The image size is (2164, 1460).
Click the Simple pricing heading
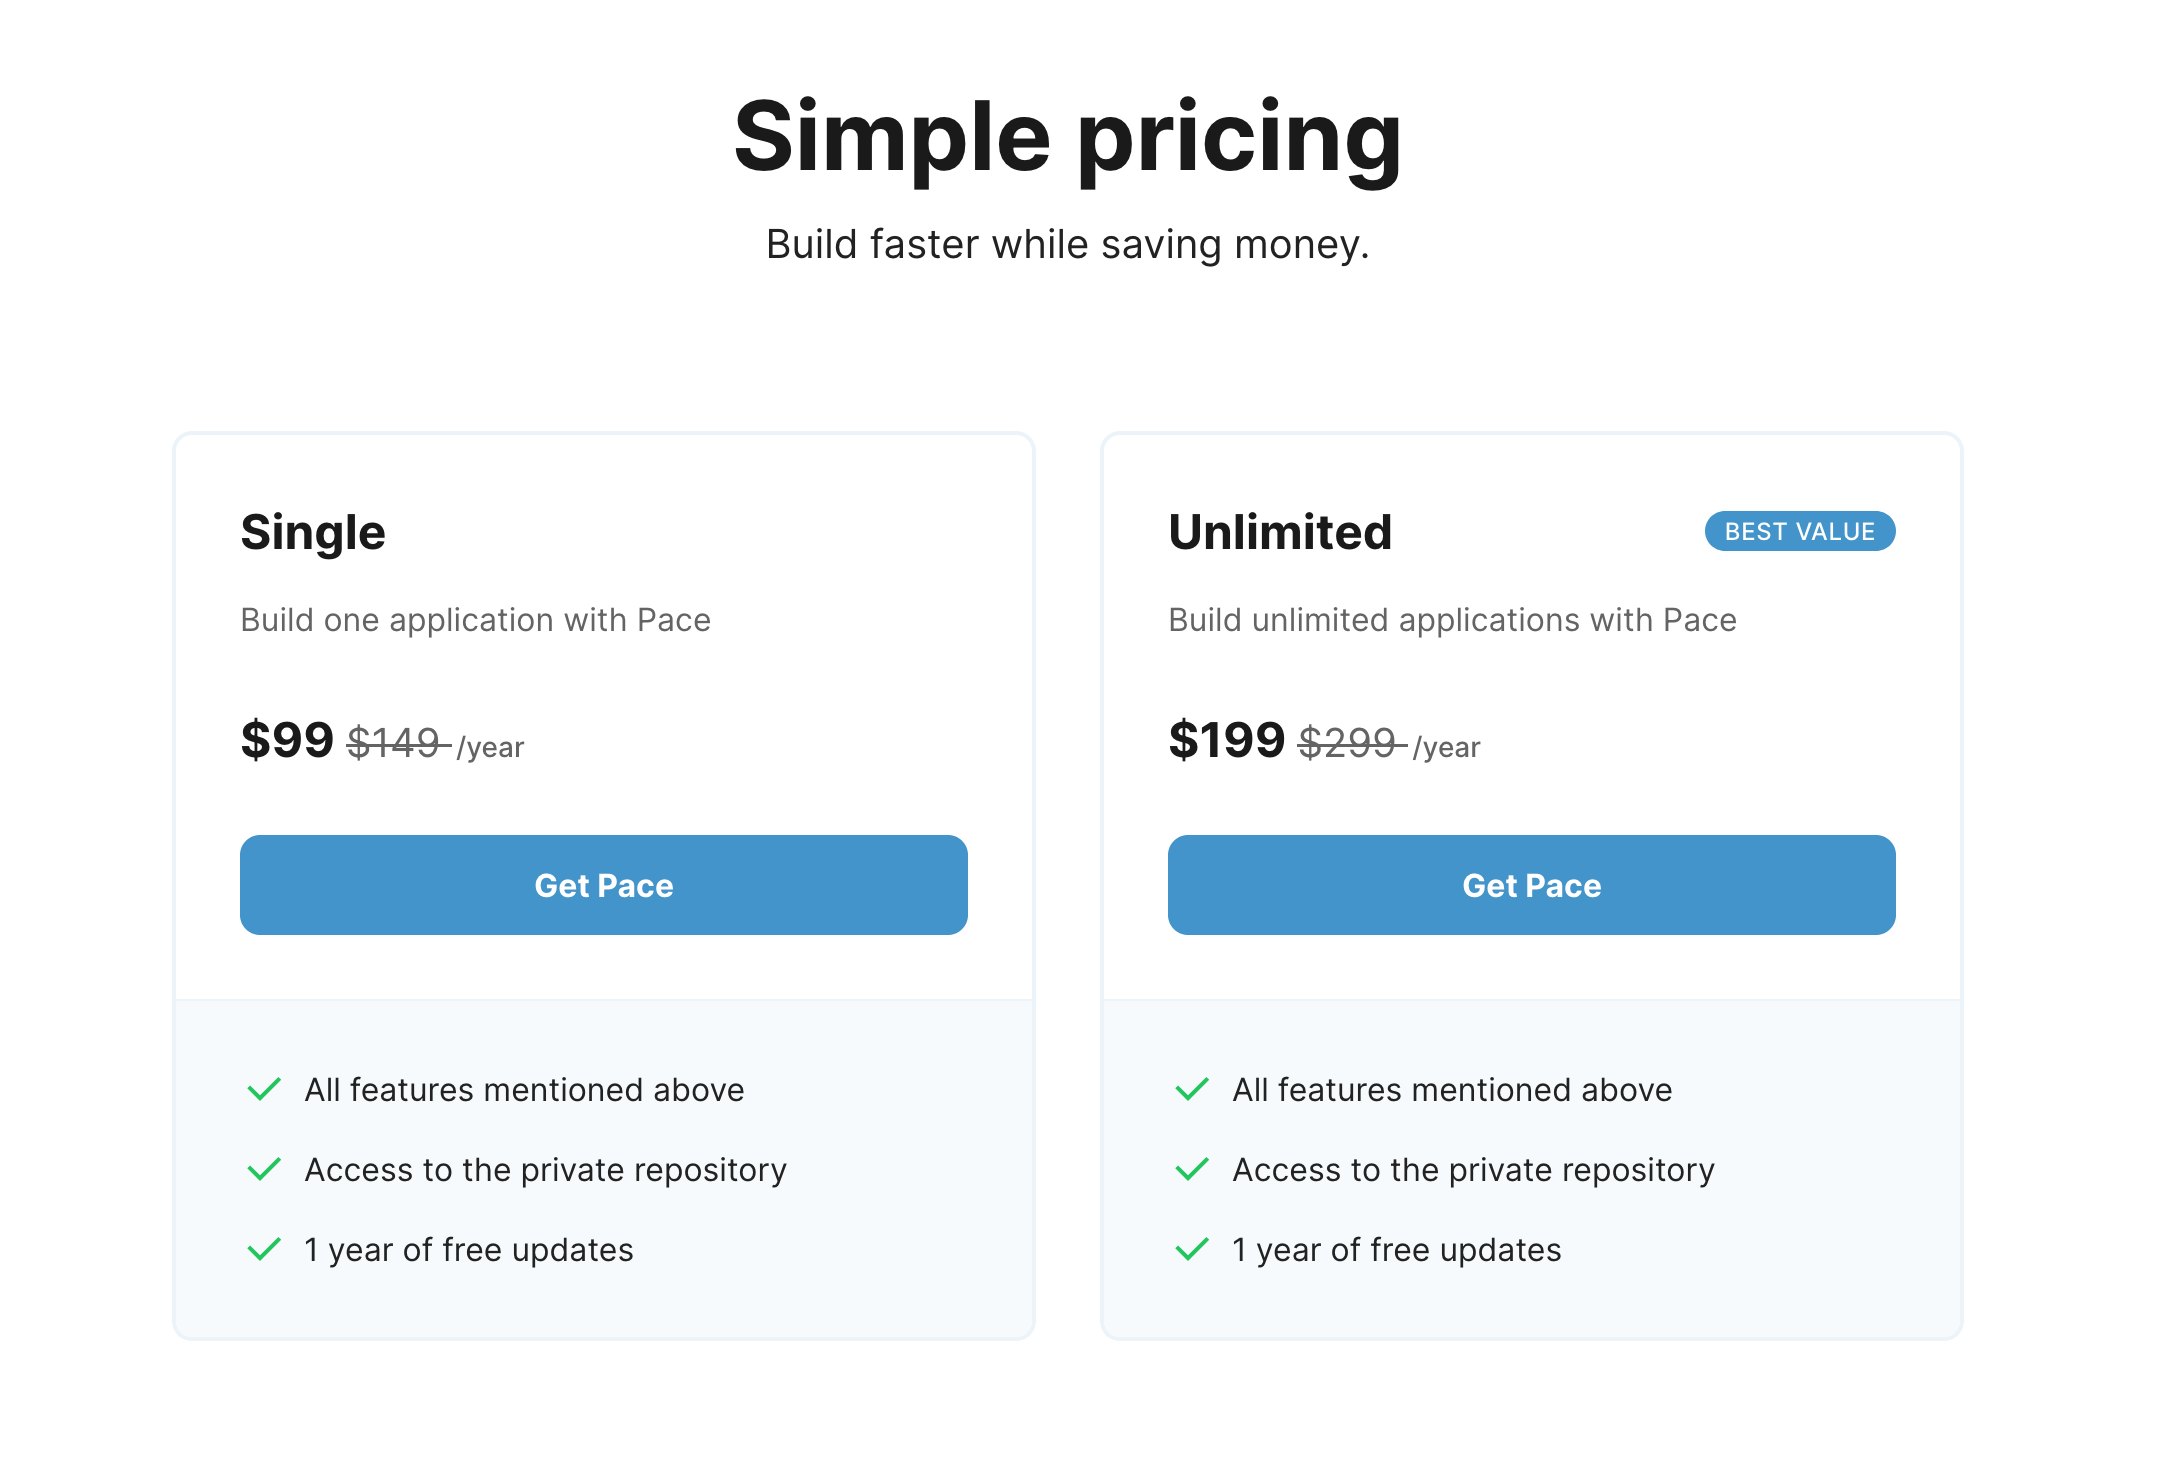click(x=1068, y=138)
